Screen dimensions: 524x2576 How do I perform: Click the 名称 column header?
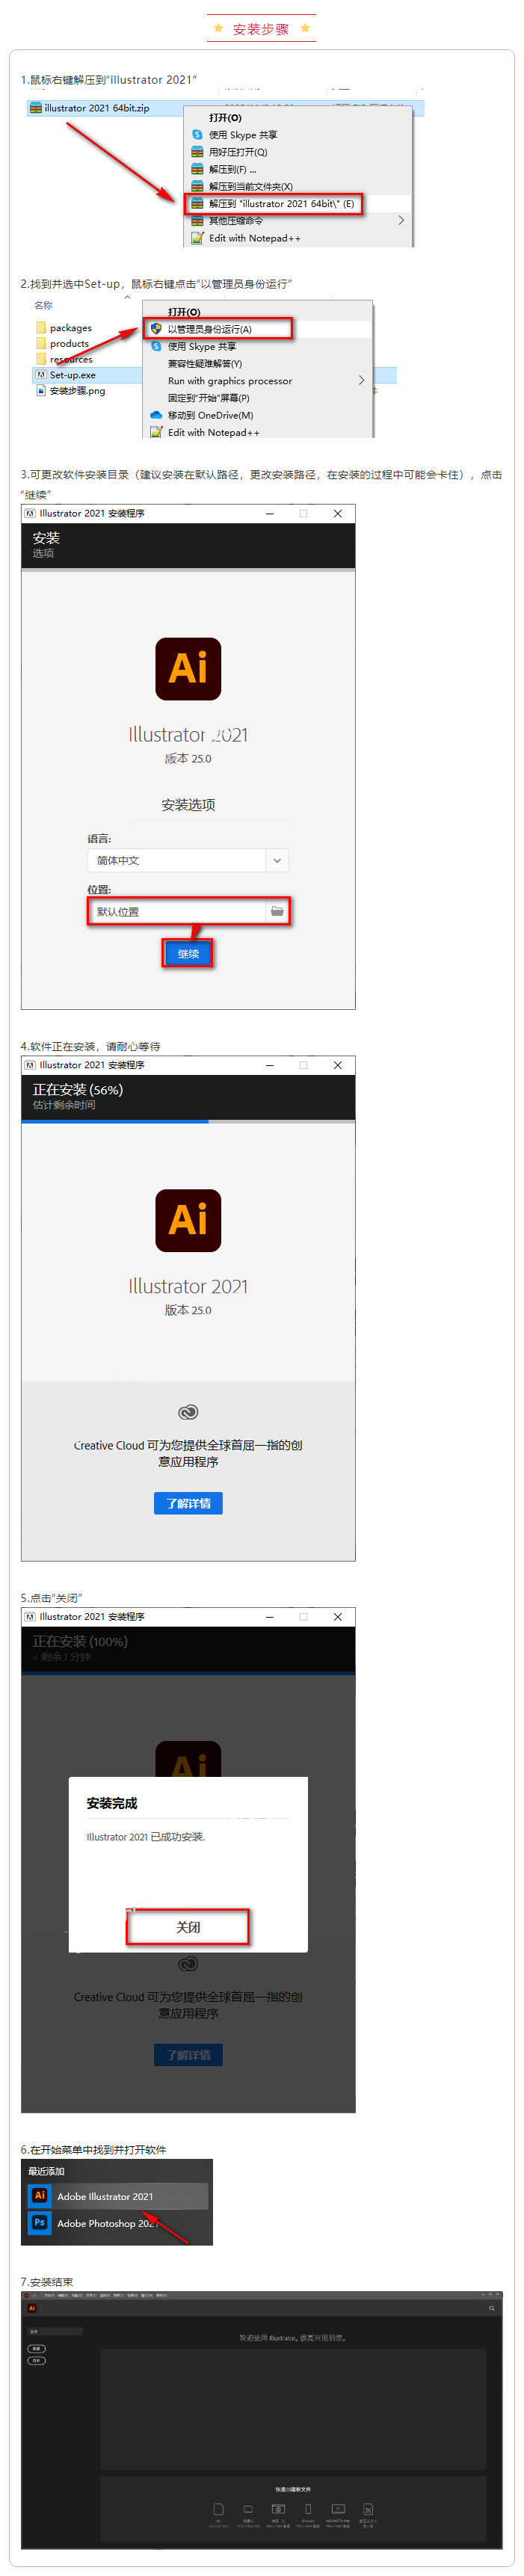pos(43,305)
